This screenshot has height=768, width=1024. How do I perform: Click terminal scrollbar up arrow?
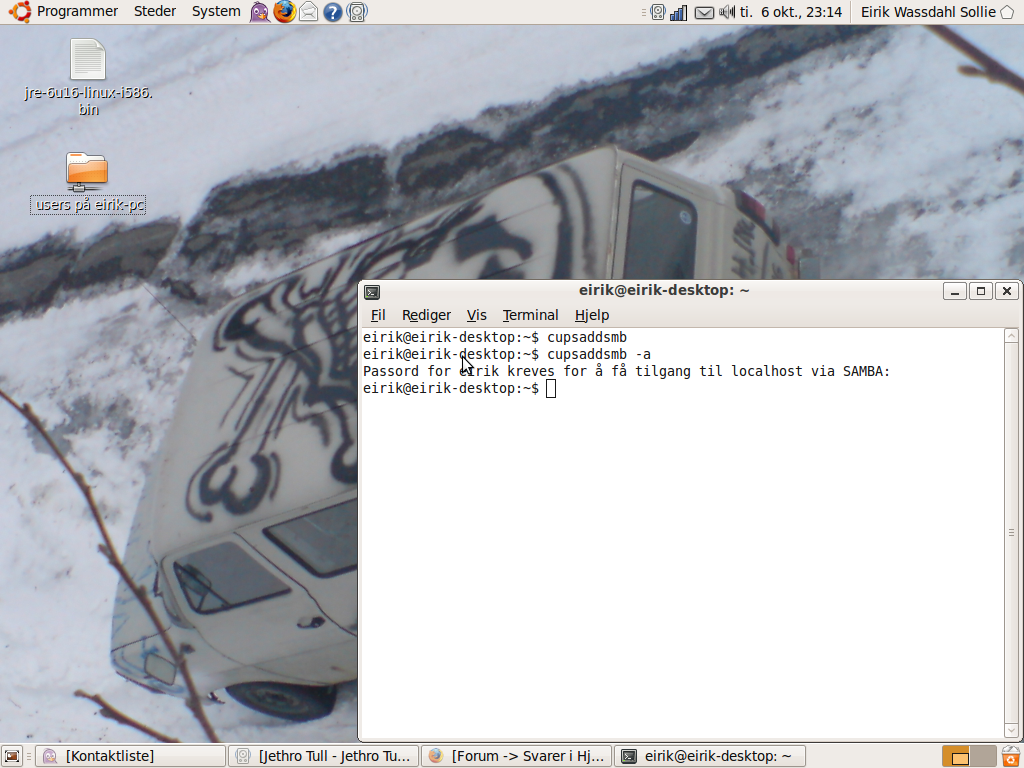tap(1011, 336)
